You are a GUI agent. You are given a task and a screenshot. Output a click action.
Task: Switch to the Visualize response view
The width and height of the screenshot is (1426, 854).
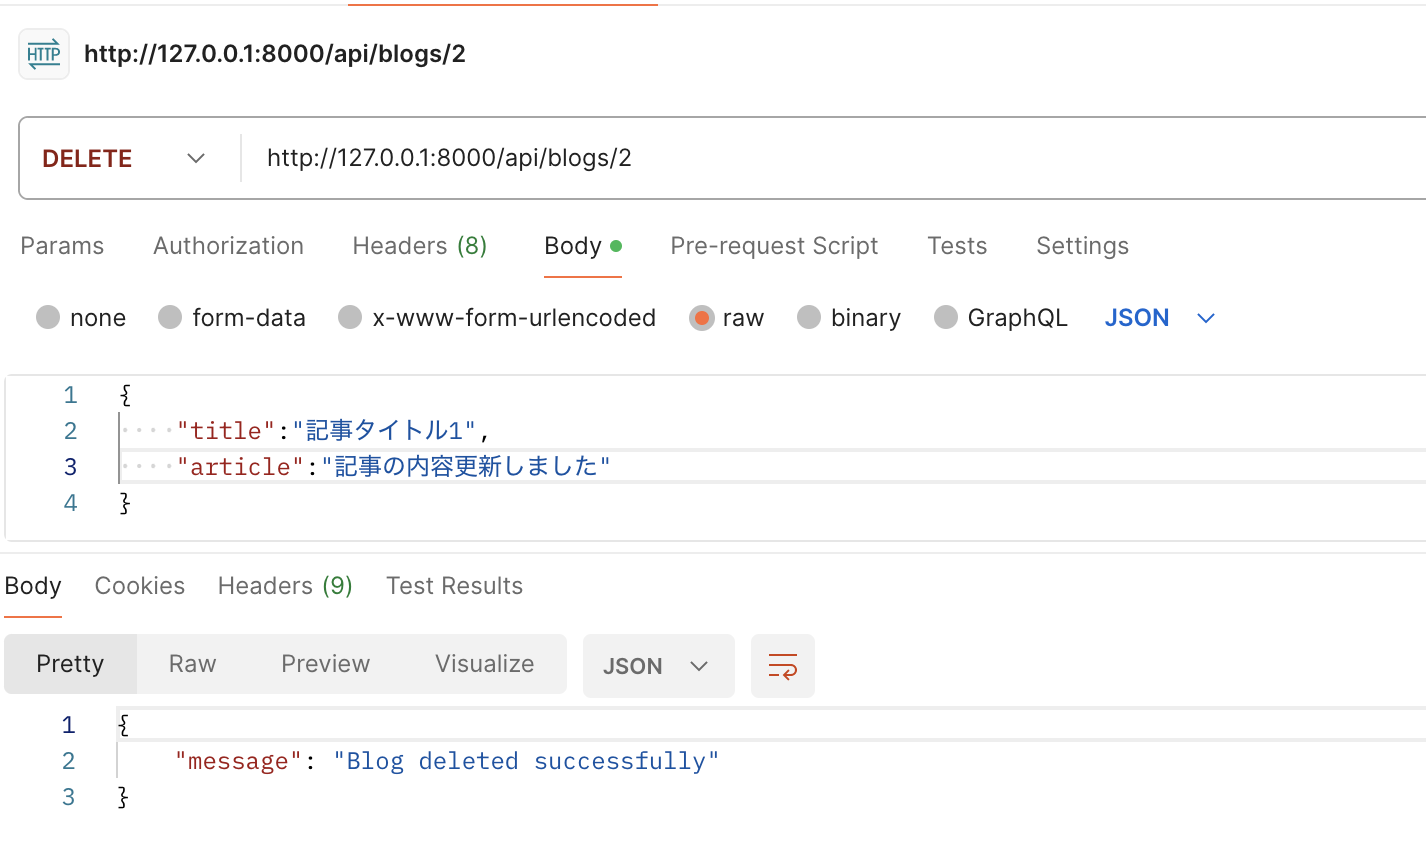(x=485, y=664)
